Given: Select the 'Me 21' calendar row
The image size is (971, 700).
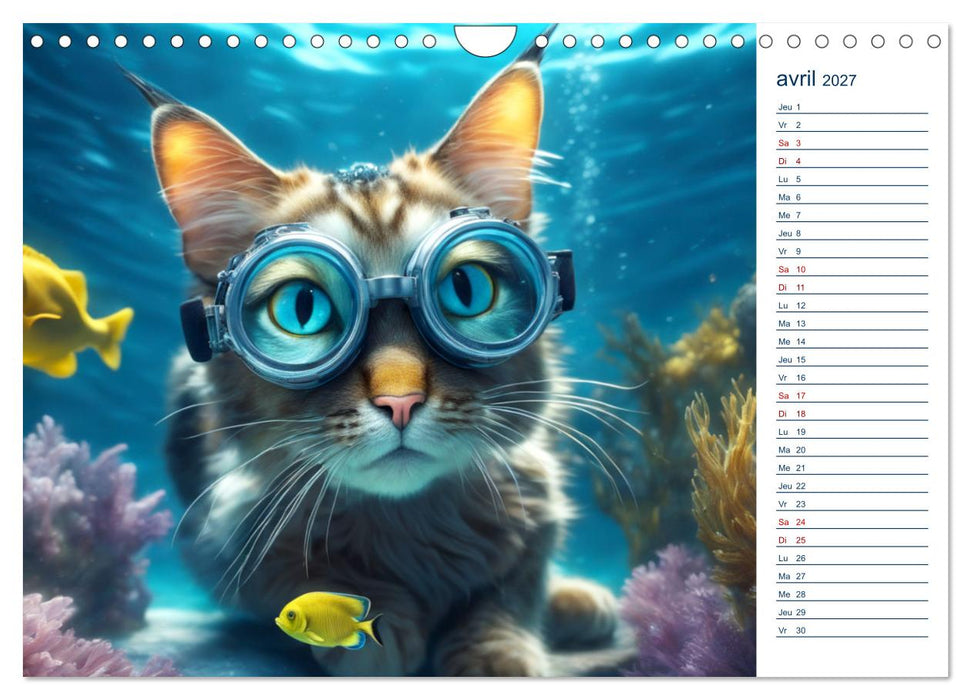Looking at the screenshot, I should point(851,467).
